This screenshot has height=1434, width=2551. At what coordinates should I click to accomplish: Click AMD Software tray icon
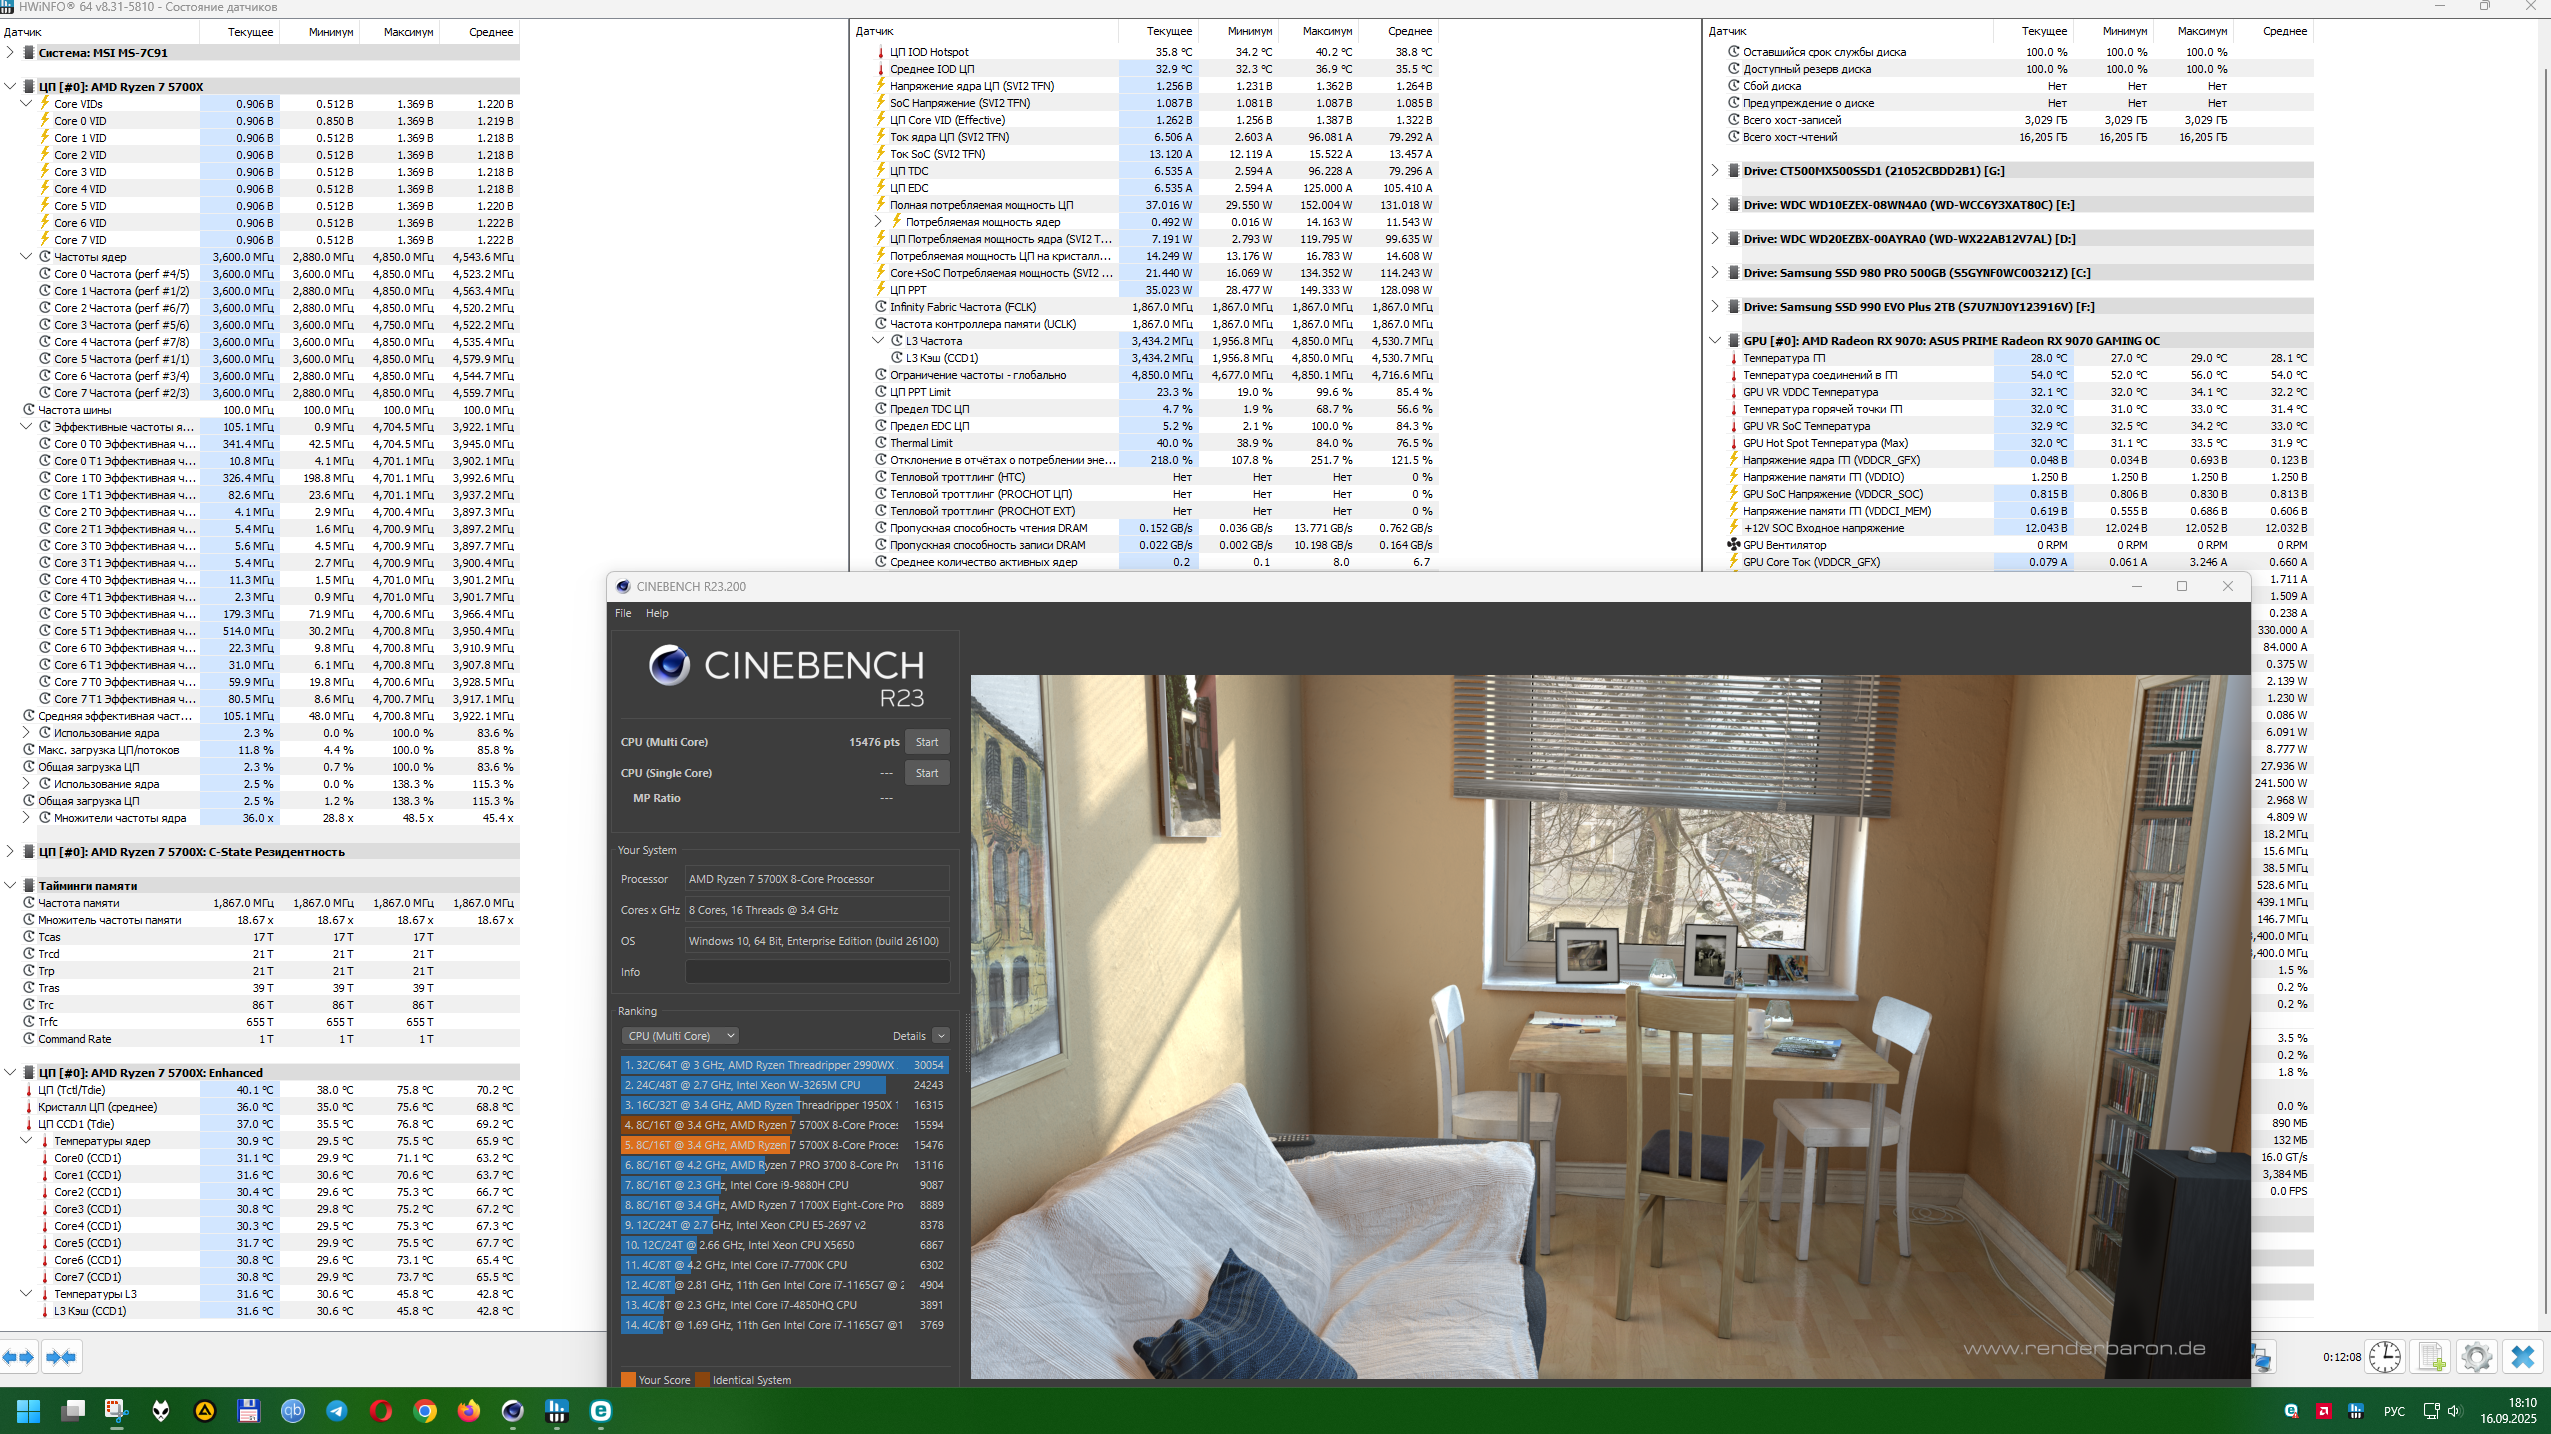2323,1411
